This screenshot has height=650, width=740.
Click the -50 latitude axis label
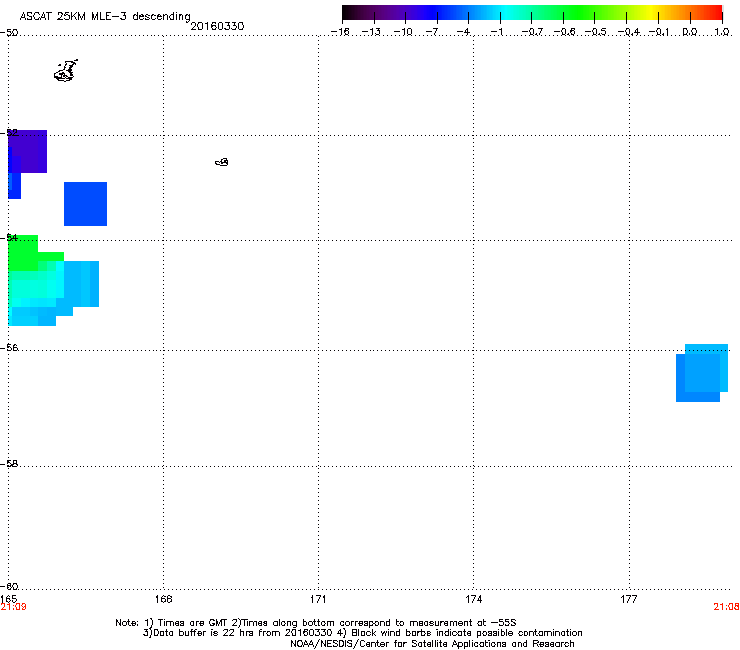coord(9,33)
